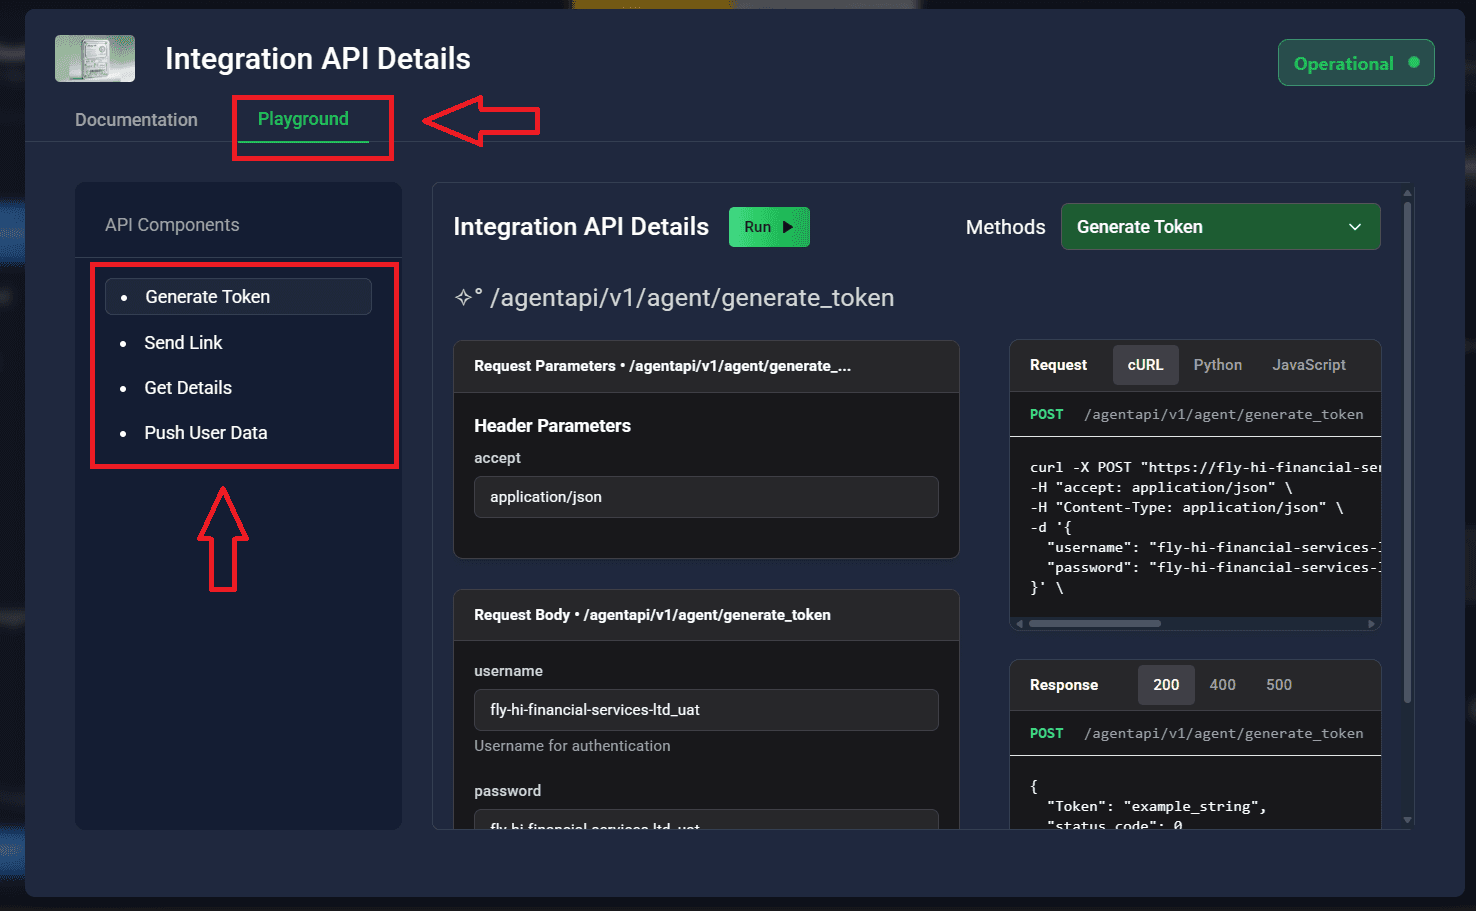Screen dimensions: 1476x911
Task: Open the Methods Generate Token dropdown
Action: coord(1220,227)
